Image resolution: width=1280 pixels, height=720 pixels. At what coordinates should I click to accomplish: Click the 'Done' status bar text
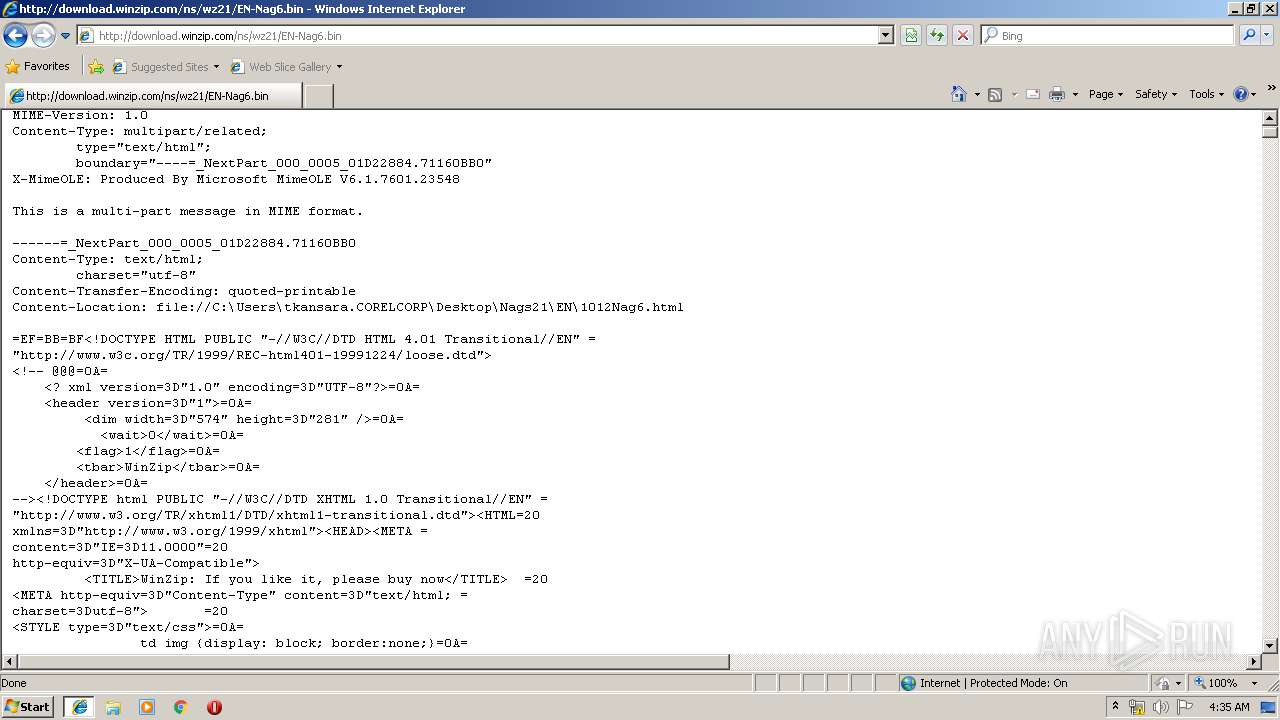(14, 683)
